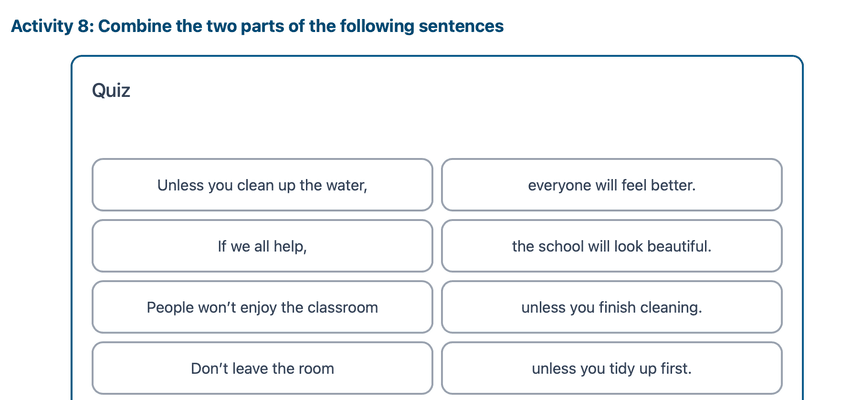Image resolution: width=841 pixels, height=400 pixels.
Task: Click the "Quiz" title text
Action: [x=111, y=91]
